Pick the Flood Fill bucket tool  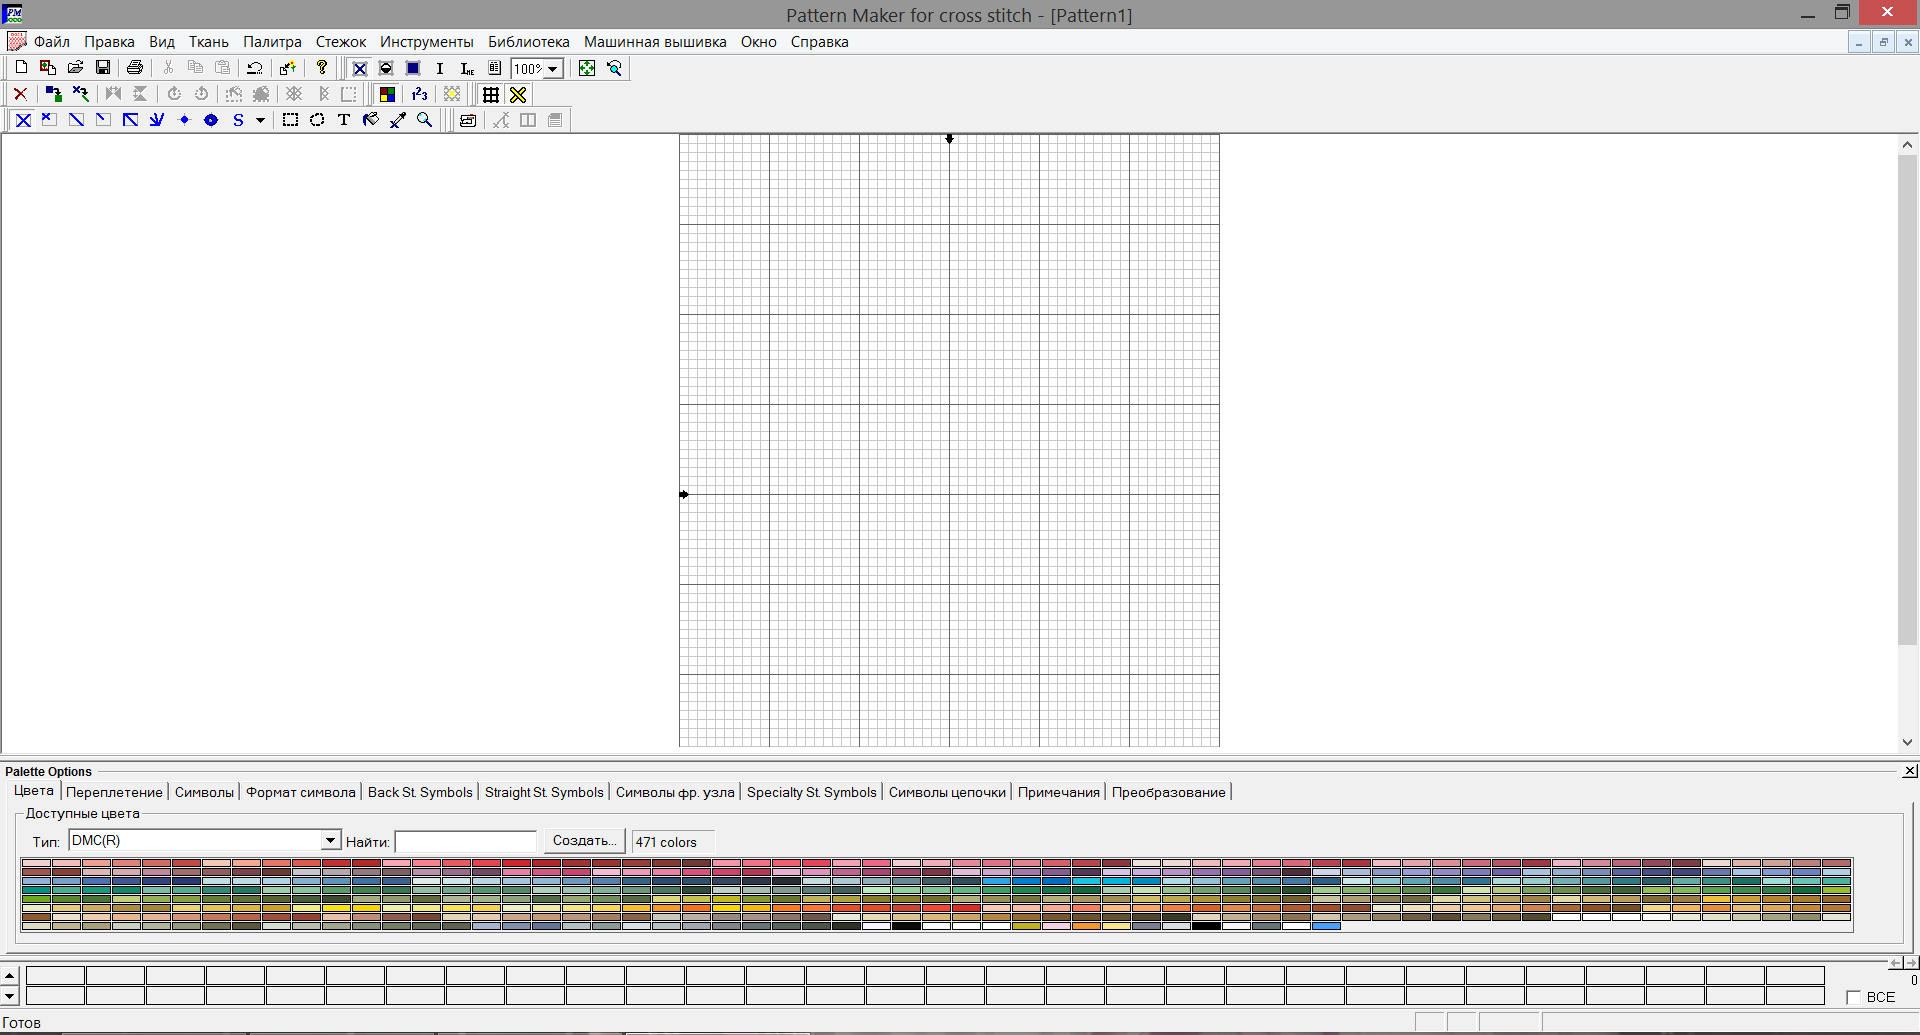coord(371,120)
